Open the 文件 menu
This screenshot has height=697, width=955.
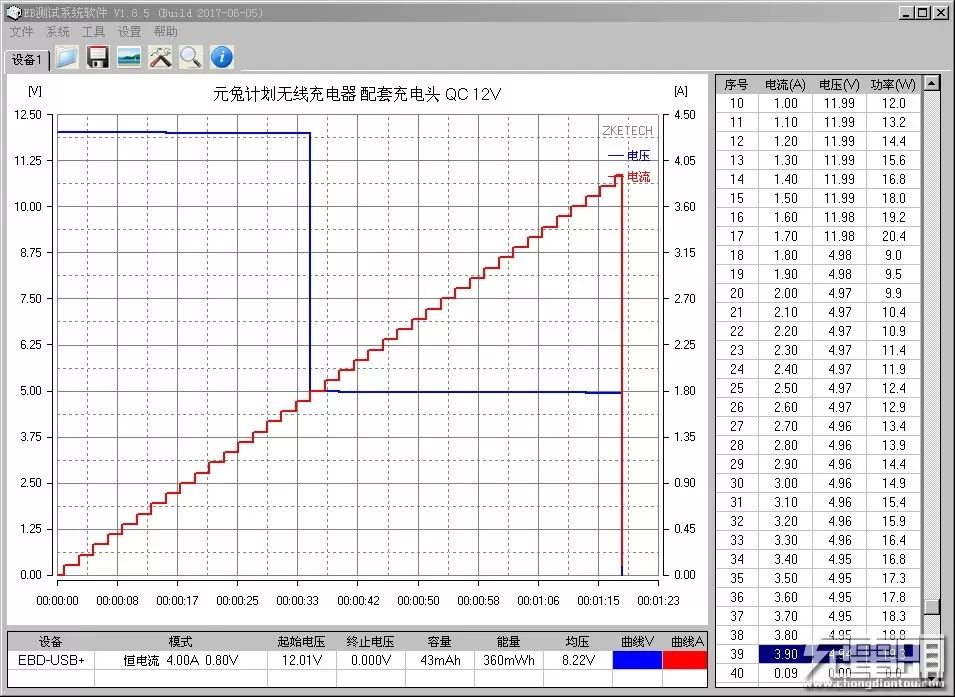coord(22,32)
